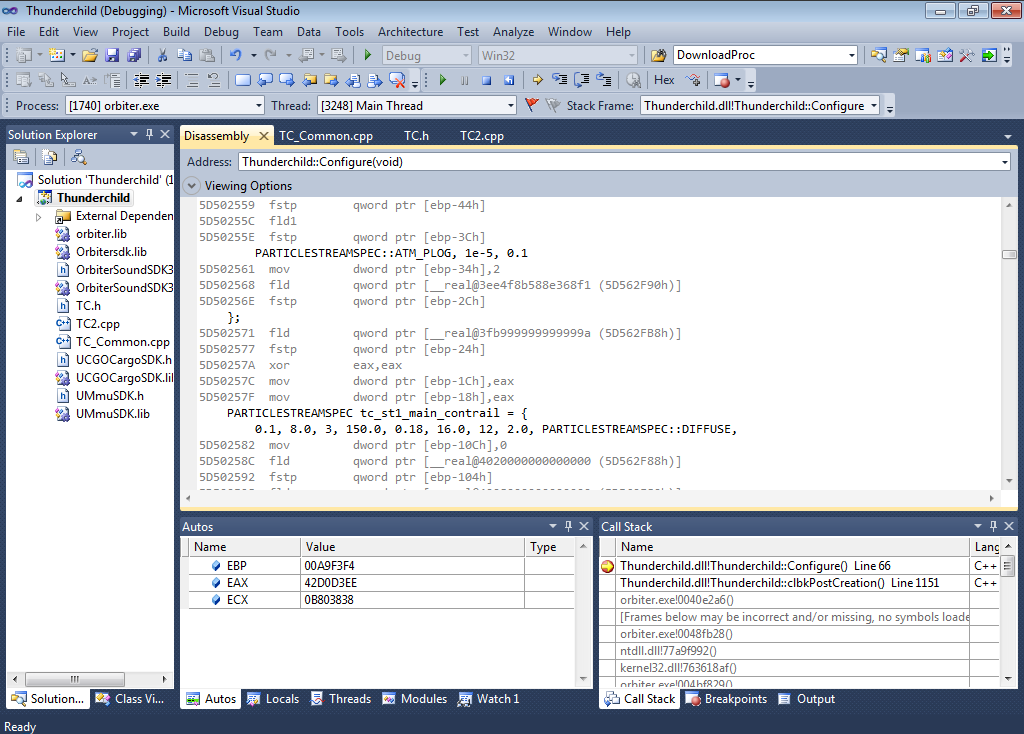Click the Cut scissors icon
This screenshot has height=734, width=1024.
pyautogui.click(x=163, y=56)
